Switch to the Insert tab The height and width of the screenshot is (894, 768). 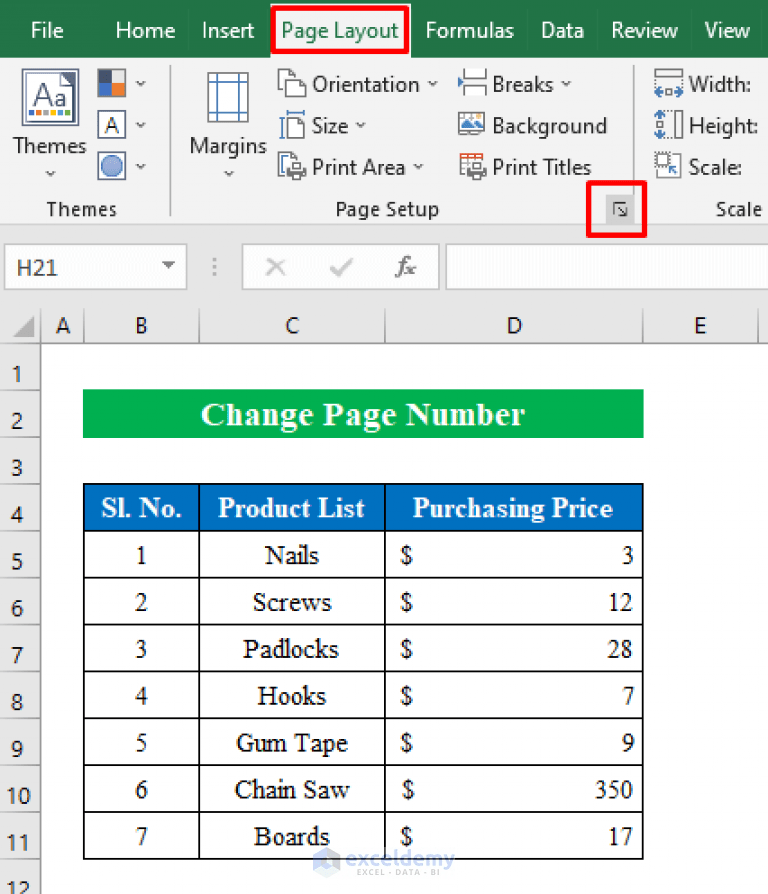click(x=227, y=30)
